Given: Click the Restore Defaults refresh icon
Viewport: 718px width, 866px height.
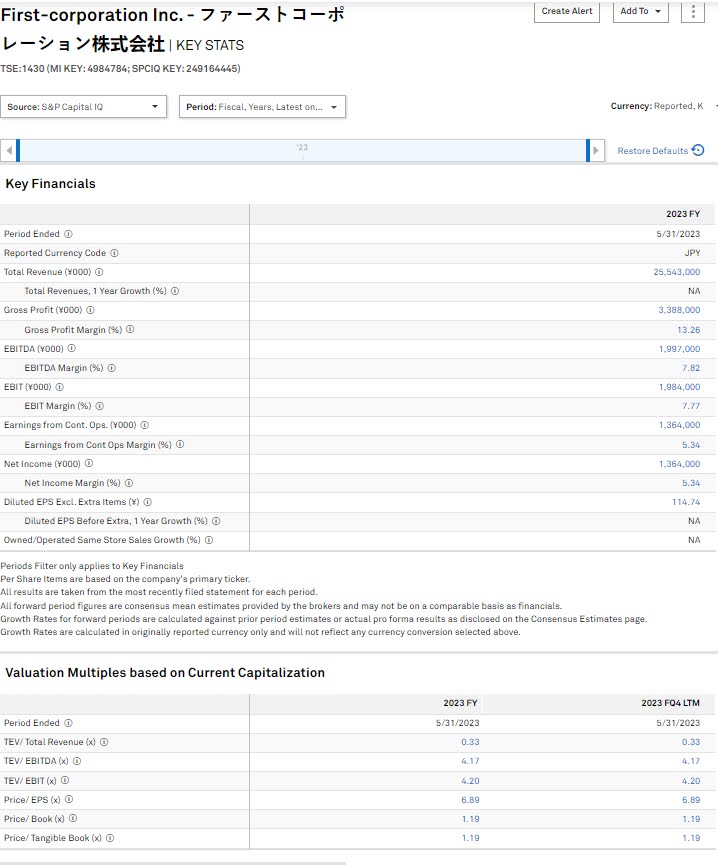Looking at the screenshot, I should point(698,150).
